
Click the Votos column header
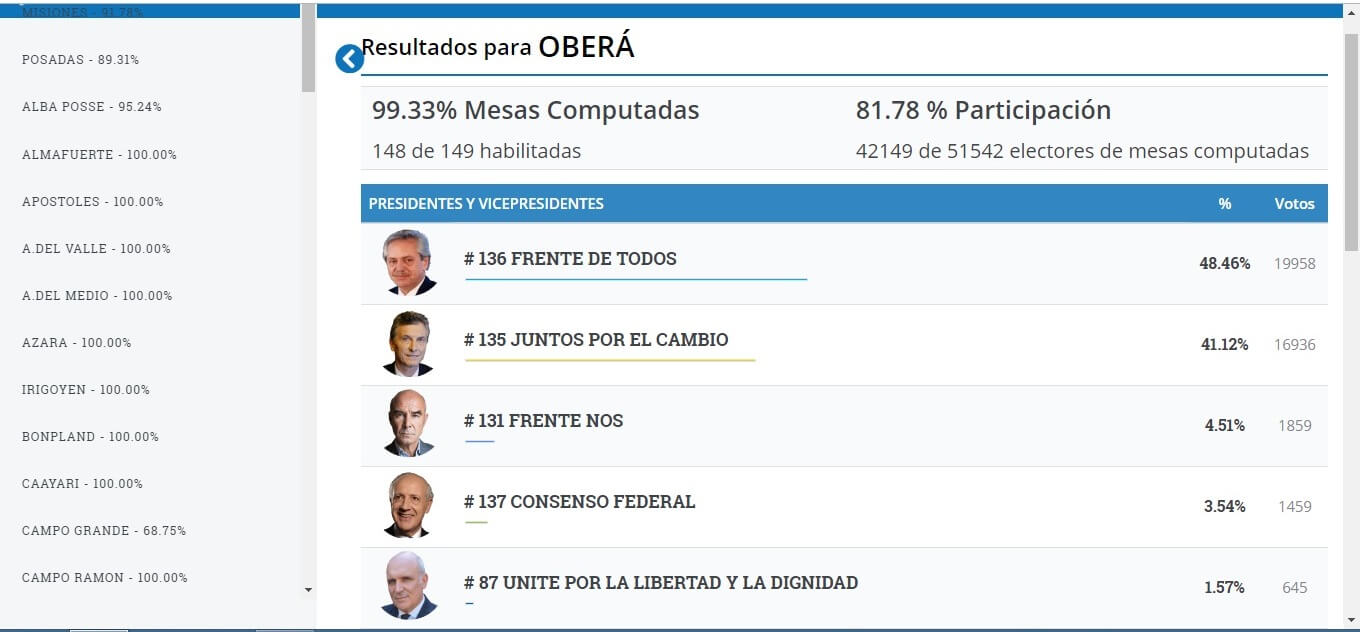(x=1294, y=204)
